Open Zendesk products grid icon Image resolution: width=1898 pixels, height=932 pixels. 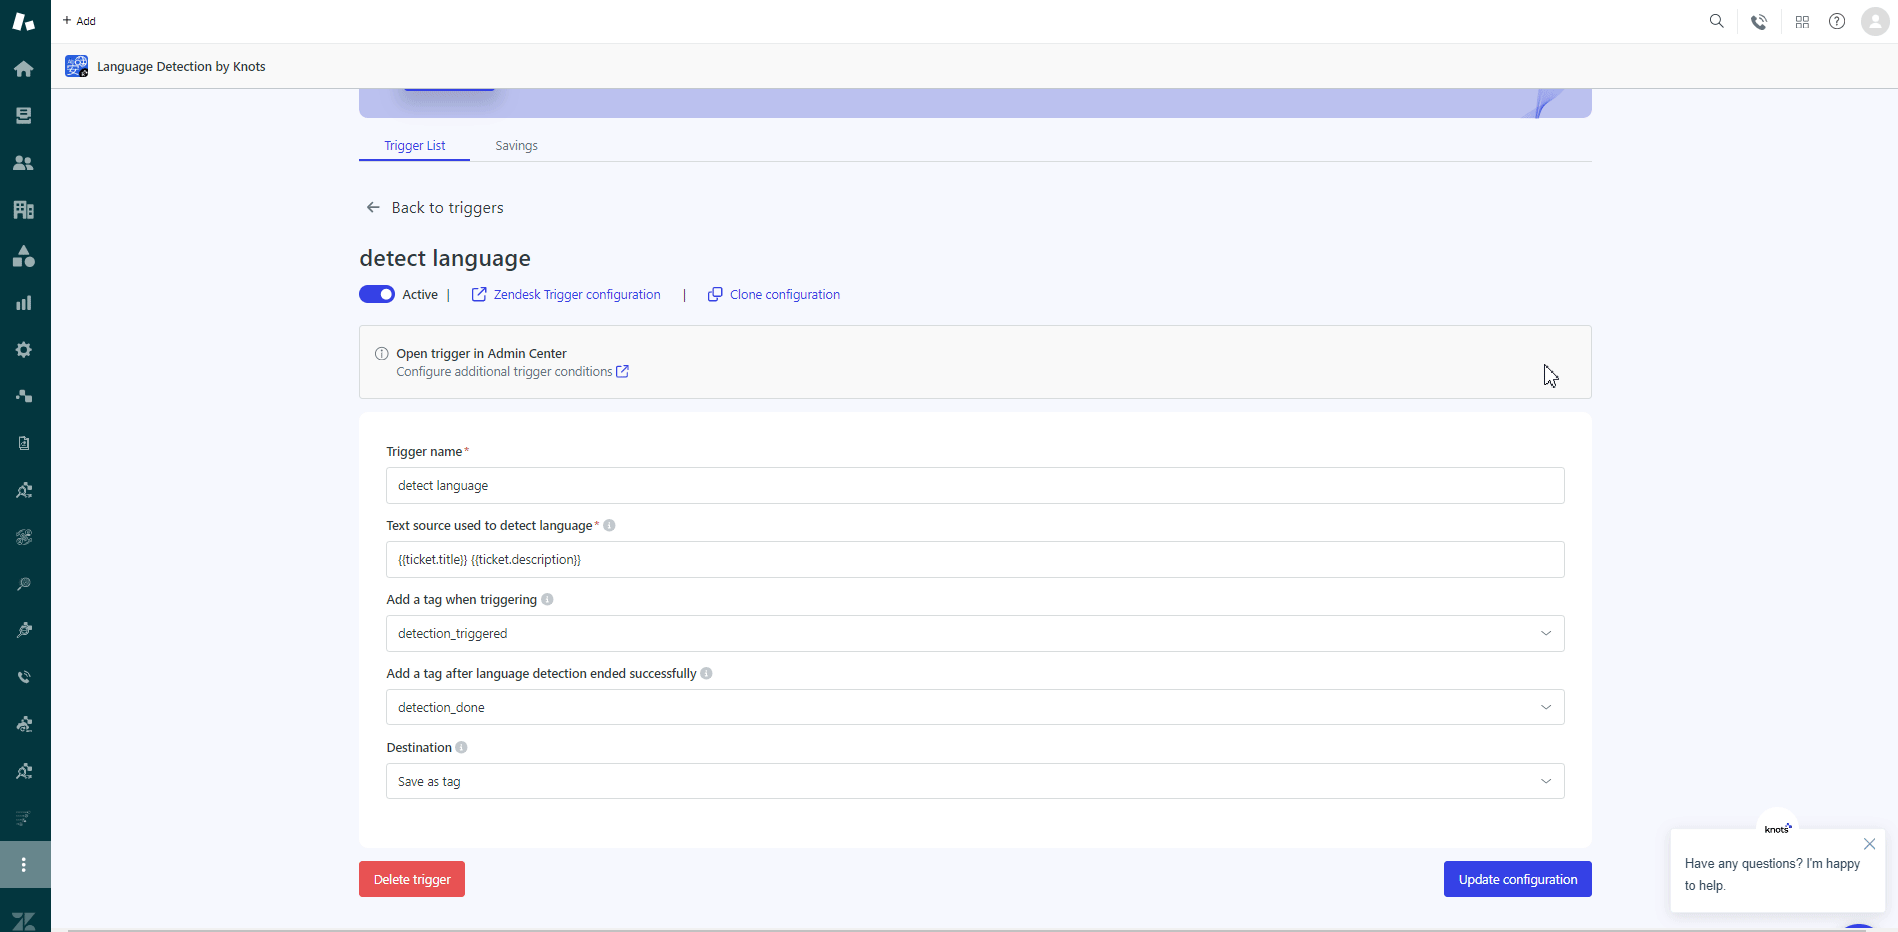tap(1802, 22)
